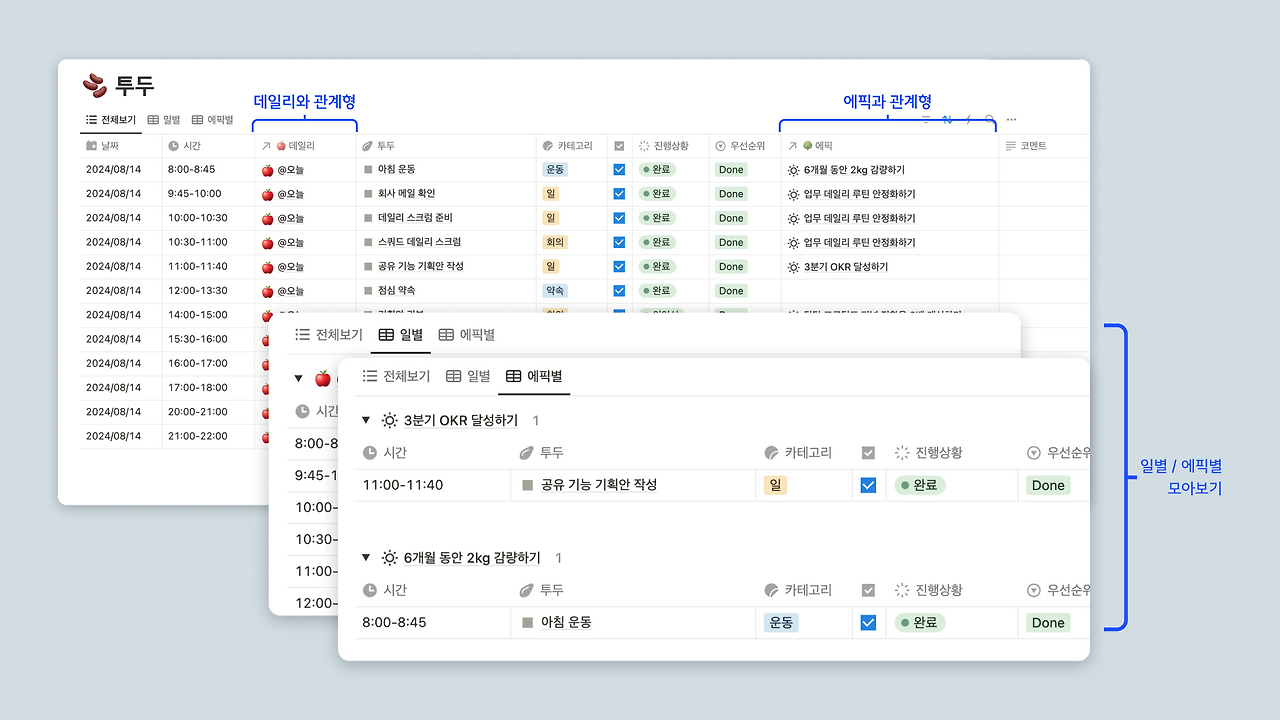Select the blue 운동 category tag

pos(553,169)
